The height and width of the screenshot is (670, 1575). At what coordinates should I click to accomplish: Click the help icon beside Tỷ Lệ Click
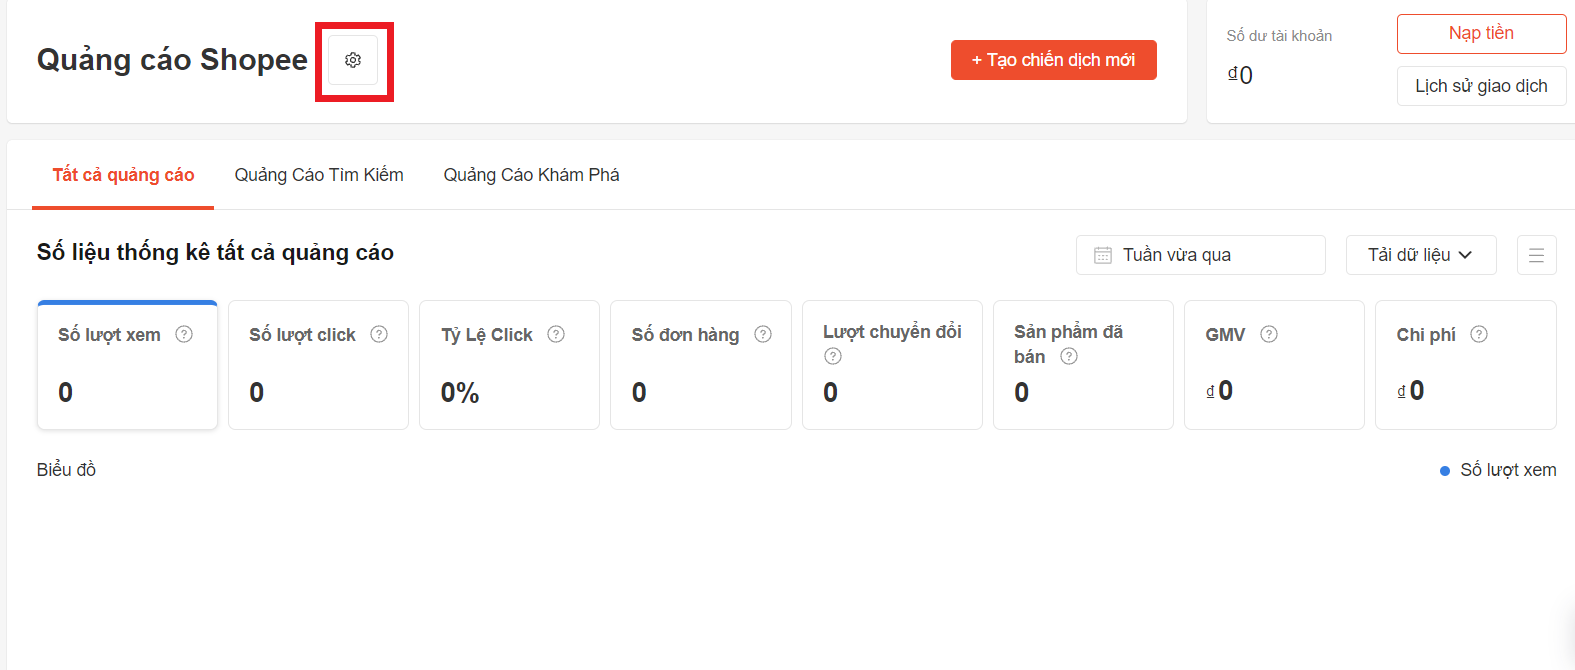coord(556,334)
